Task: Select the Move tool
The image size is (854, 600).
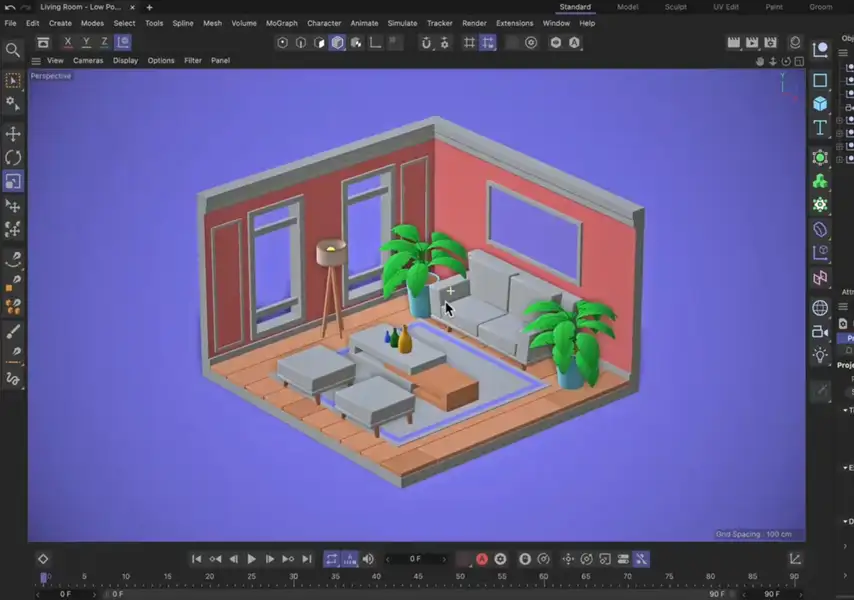Action: click(13, 133)
